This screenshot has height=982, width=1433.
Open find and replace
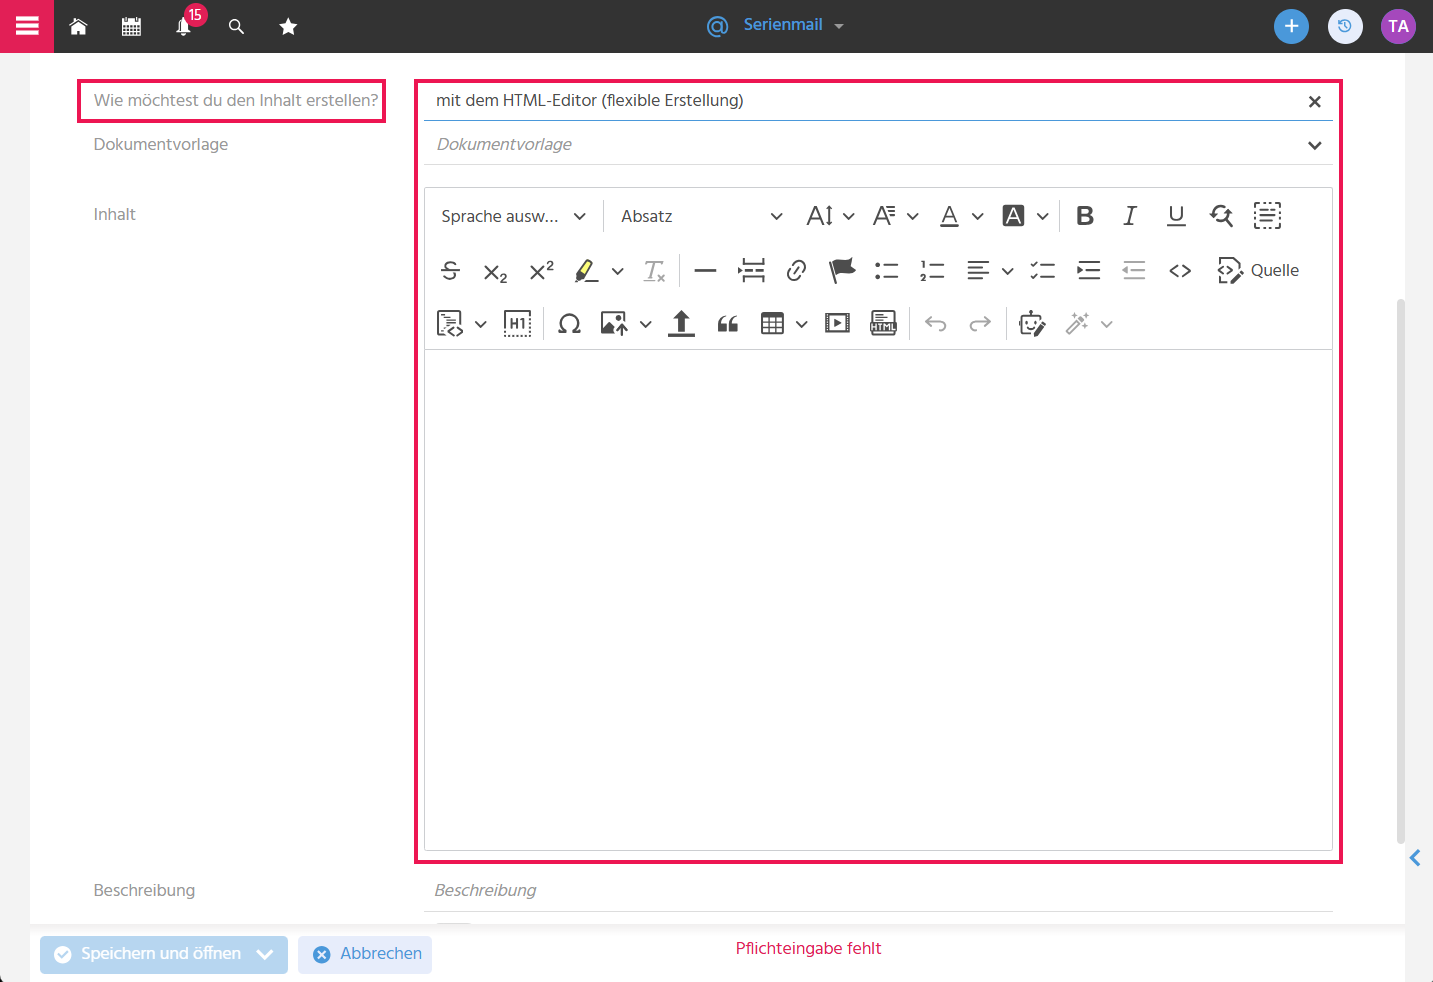1221,216
